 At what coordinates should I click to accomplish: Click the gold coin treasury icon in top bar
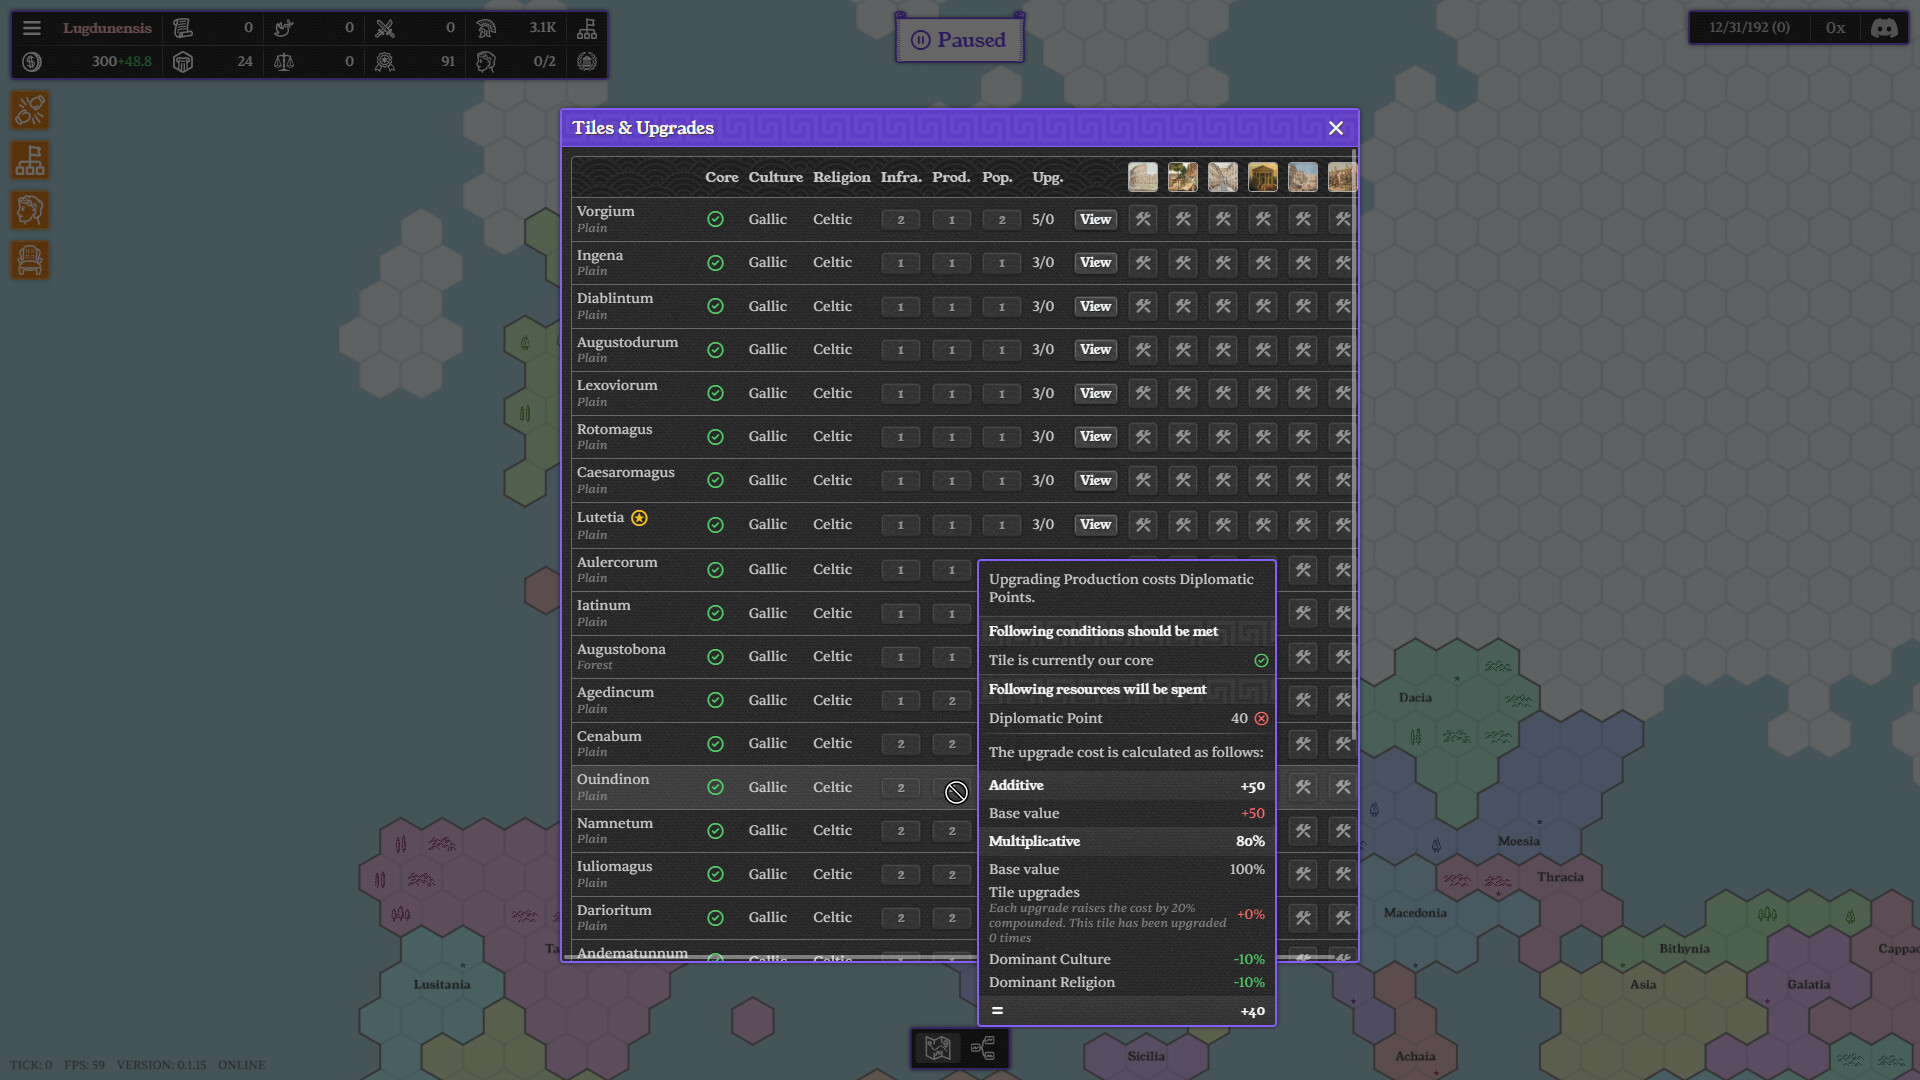[x=31, y=62]
